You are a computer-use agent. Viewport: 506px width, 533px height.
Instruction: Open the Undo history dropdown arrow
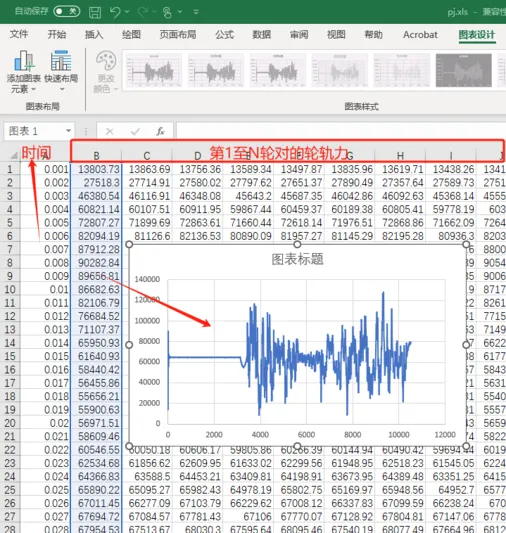[127, 12]
